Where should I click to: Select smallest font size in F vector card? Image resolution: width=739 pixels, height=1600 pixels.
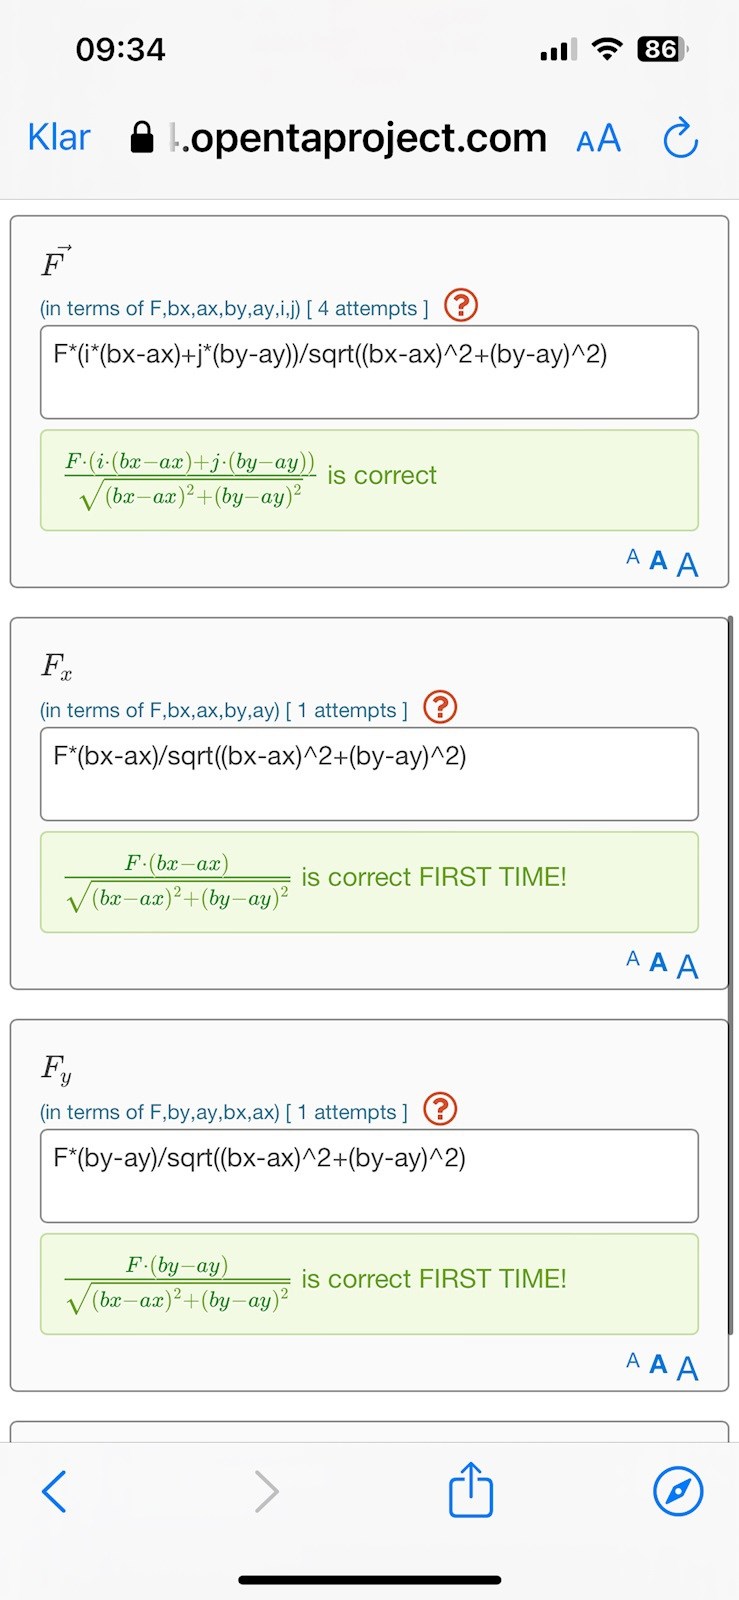pos(632,558)
